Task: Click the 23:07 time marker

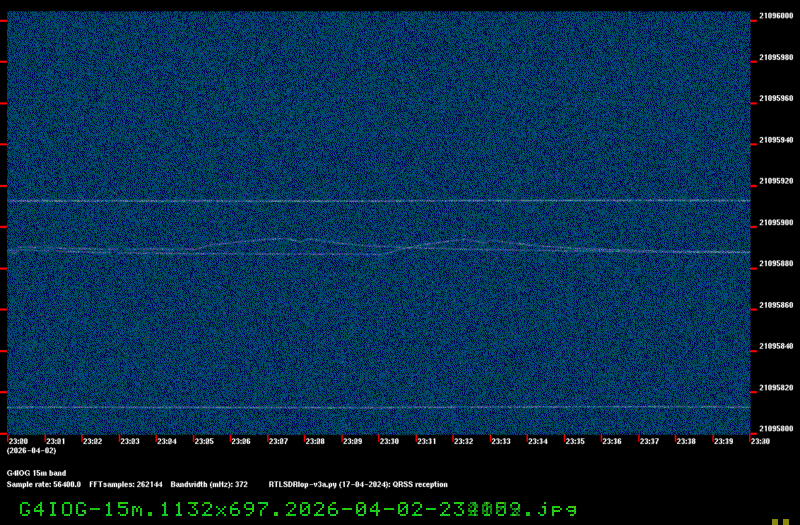Action: 278,441
